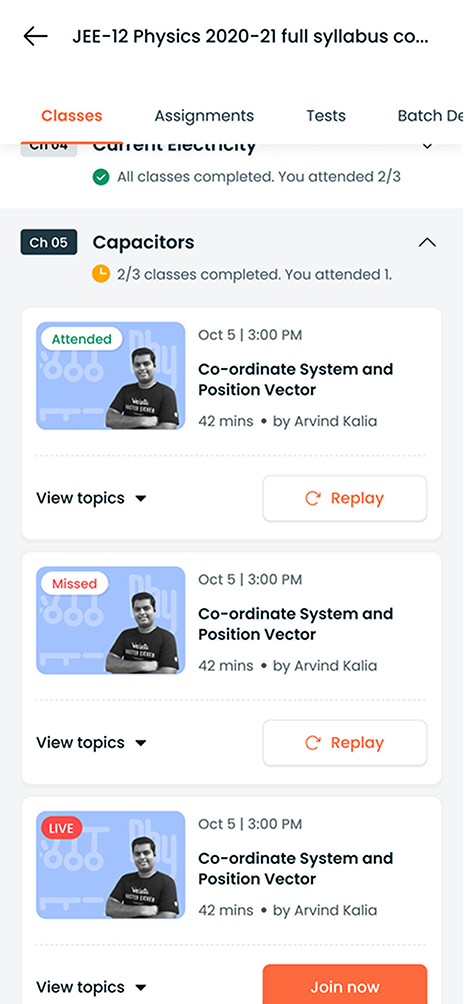Switch to the Tests tab
The width and height of the screenshot is (464, 1004).
(x=326, y=116)
